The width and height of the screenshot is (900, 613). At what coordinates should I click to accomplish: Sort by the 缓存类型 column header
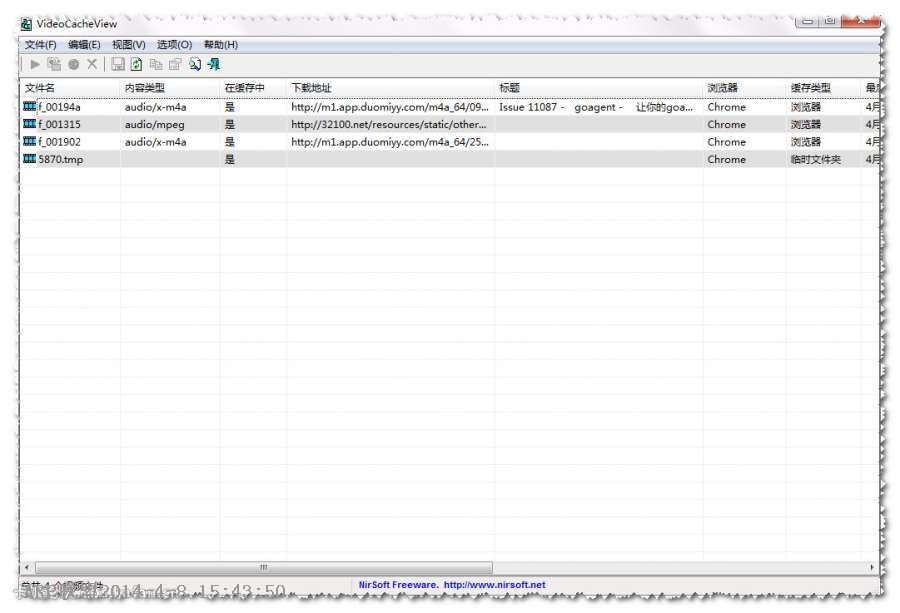[824, 88]
